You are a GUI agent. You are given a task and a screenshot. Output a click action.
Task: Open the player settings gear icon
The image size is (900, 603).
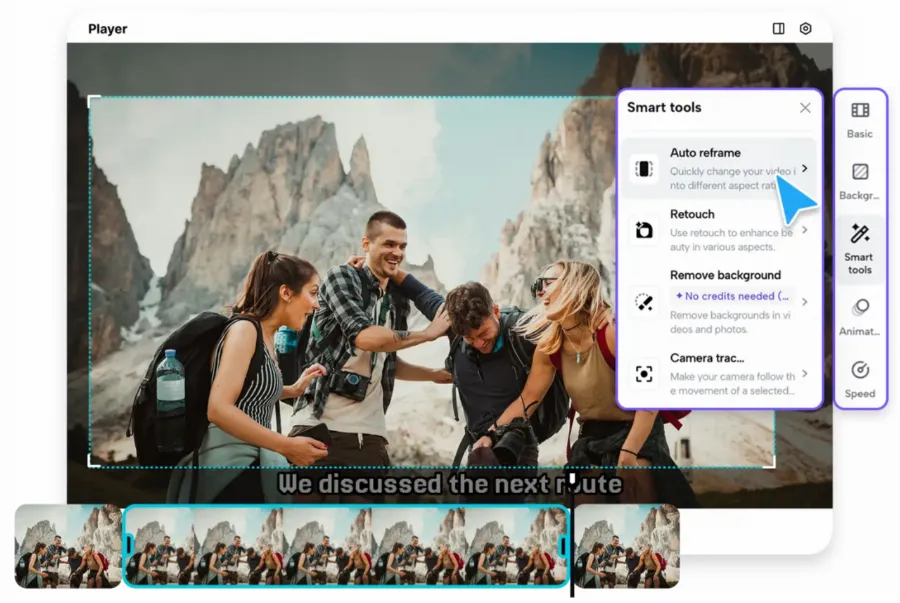805,29
